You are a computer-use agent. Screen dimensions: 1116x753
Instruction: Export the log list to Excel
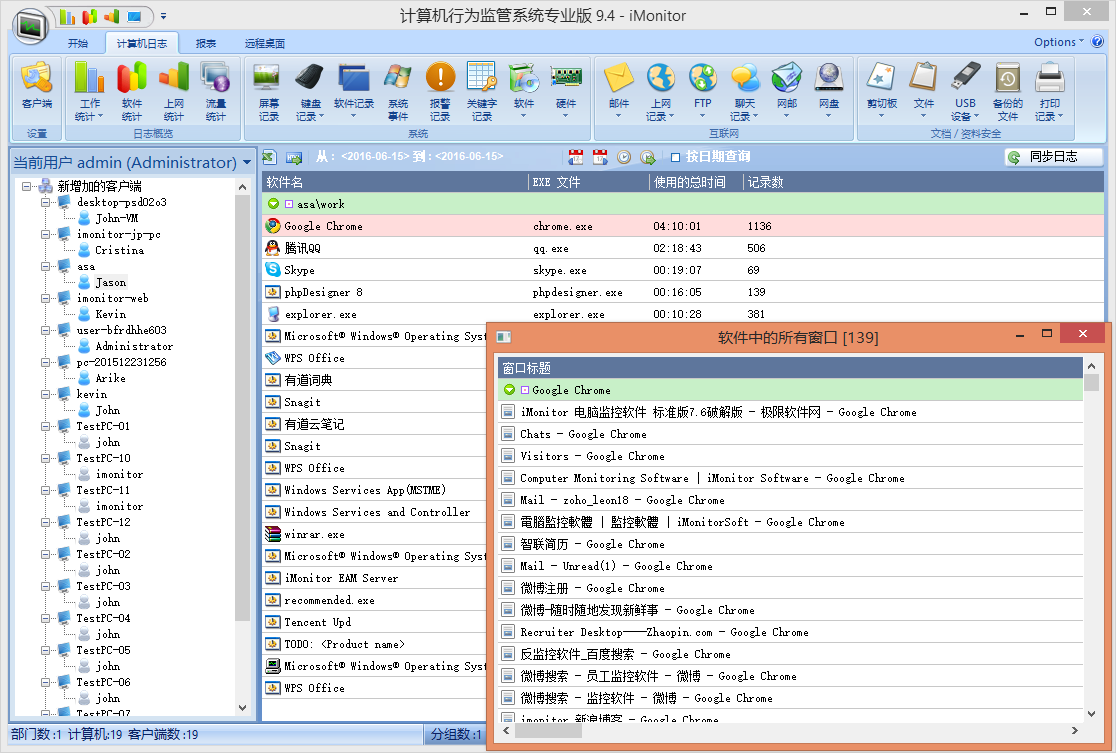pos(269,157)
